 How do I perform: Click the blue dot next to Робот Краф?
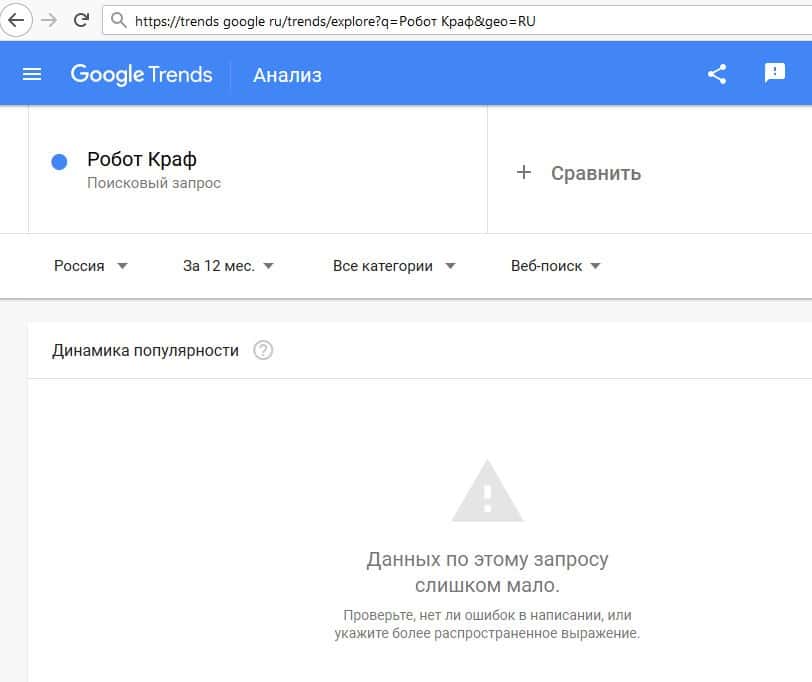(59, 162)
